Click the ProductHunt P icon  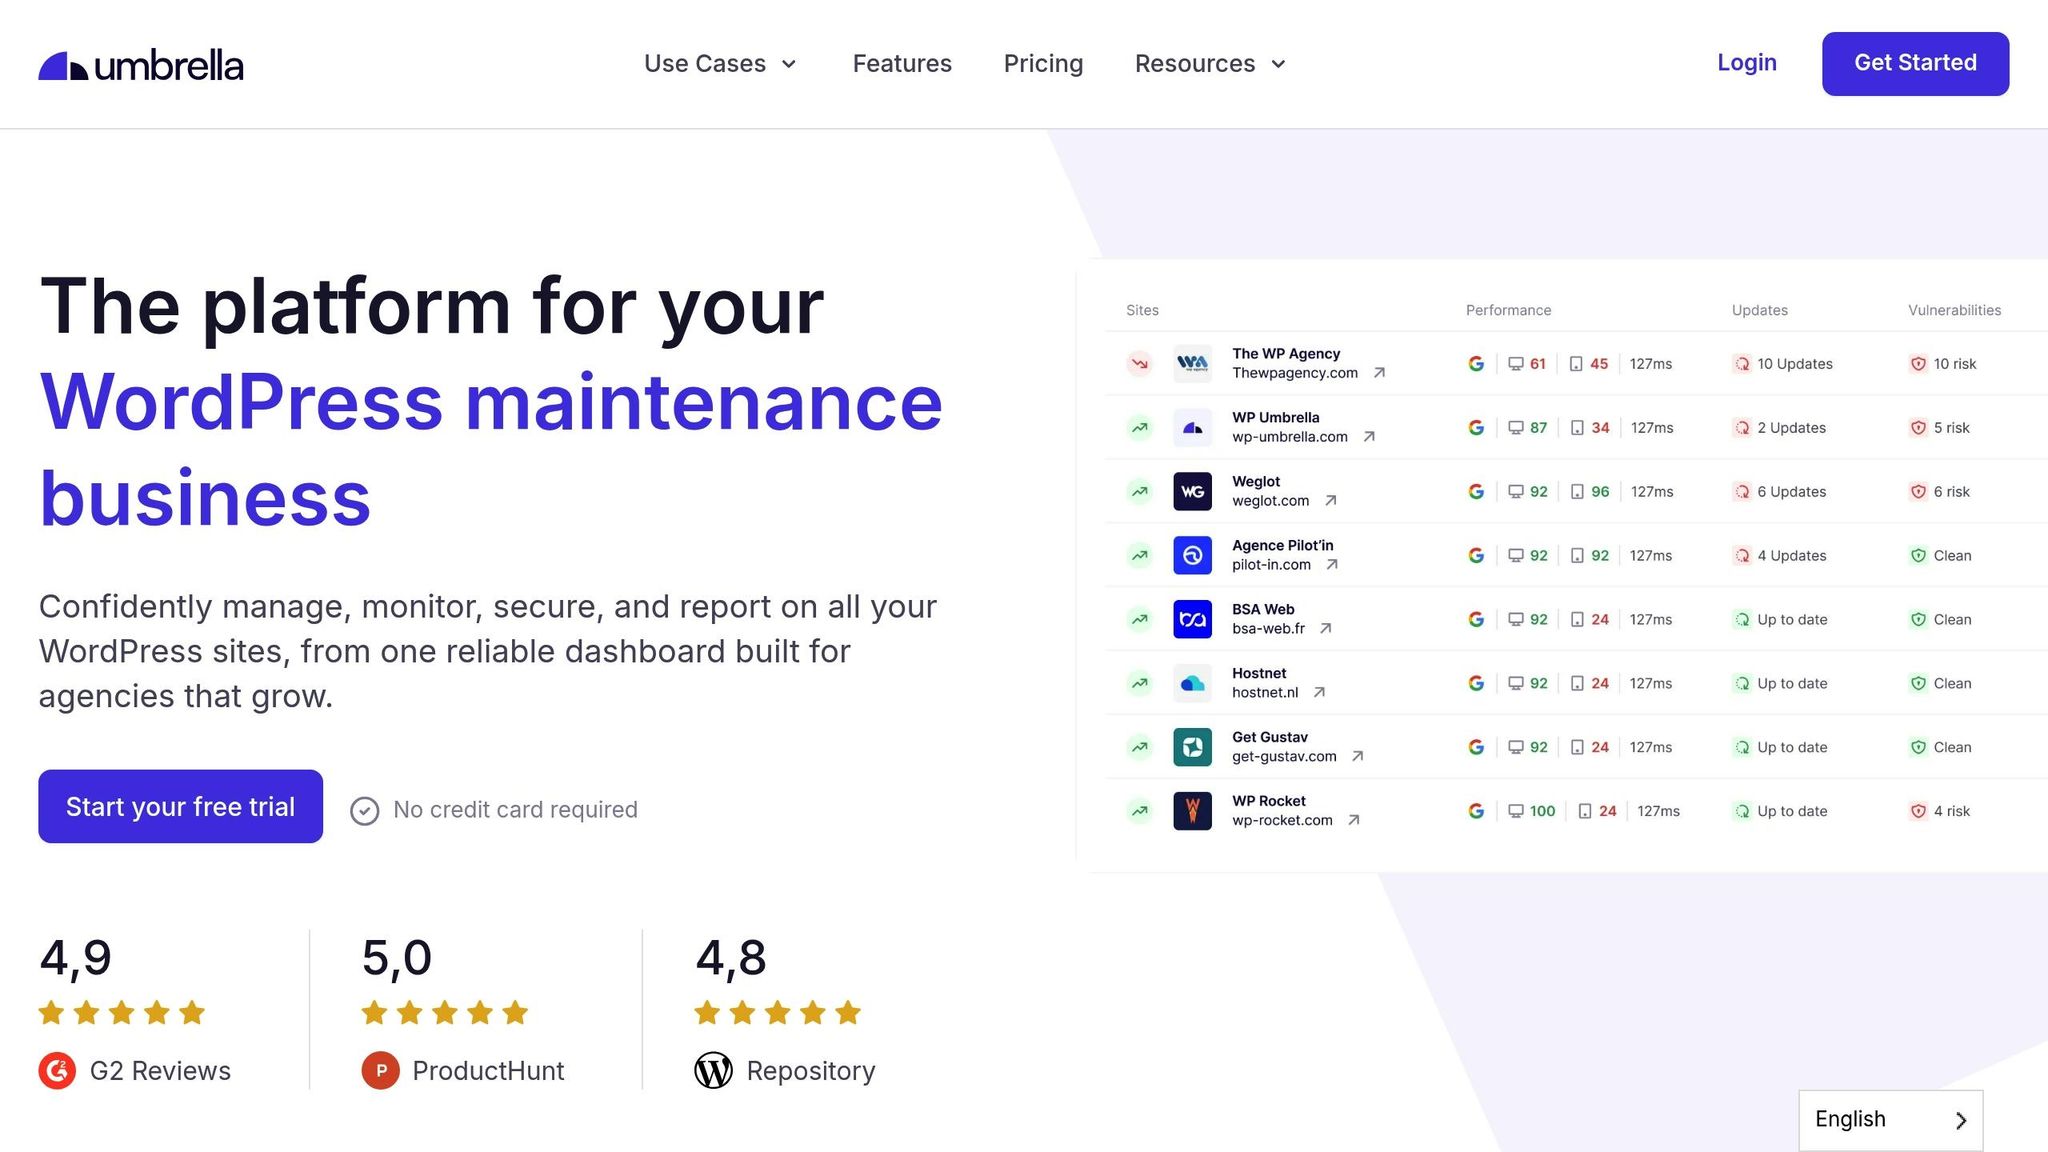click(x=380, y=1071)
